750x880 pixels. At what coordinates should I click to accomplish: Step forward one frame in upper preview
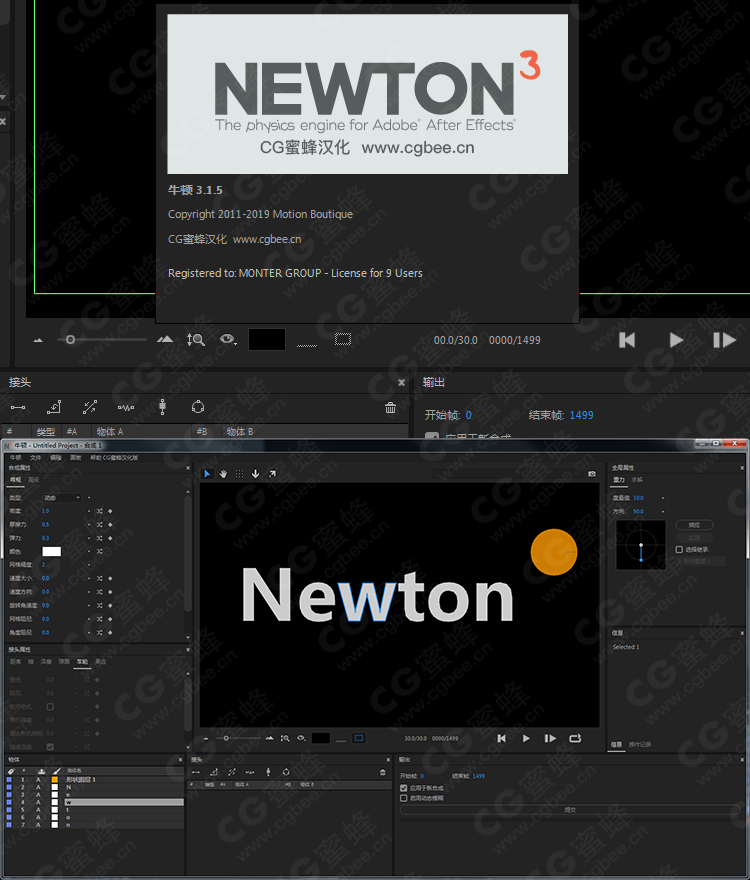724,340
